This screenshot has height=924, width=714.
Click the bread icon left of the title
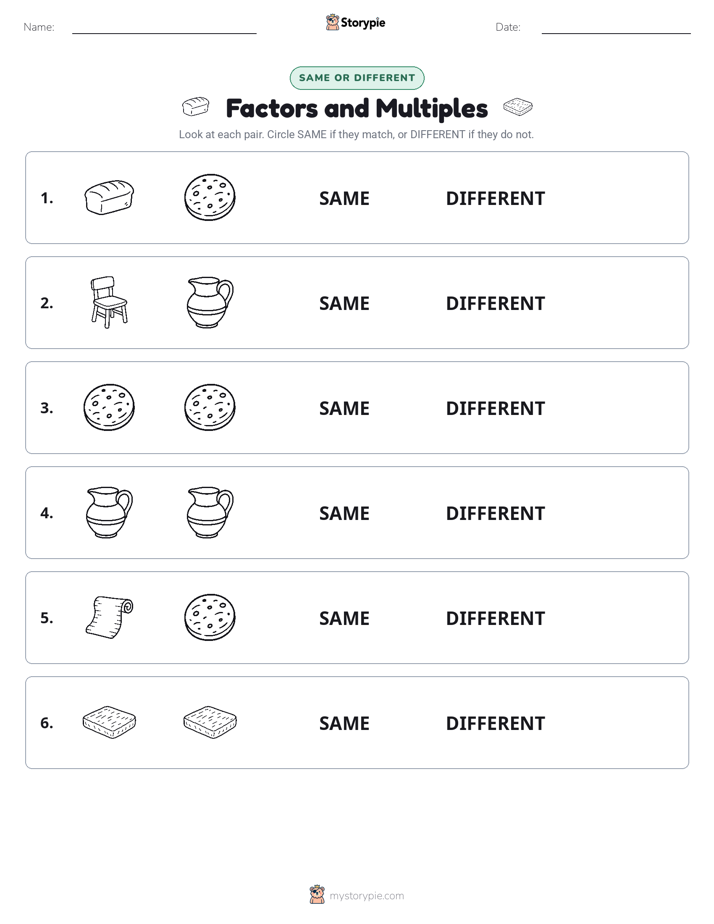click(196, 107)
